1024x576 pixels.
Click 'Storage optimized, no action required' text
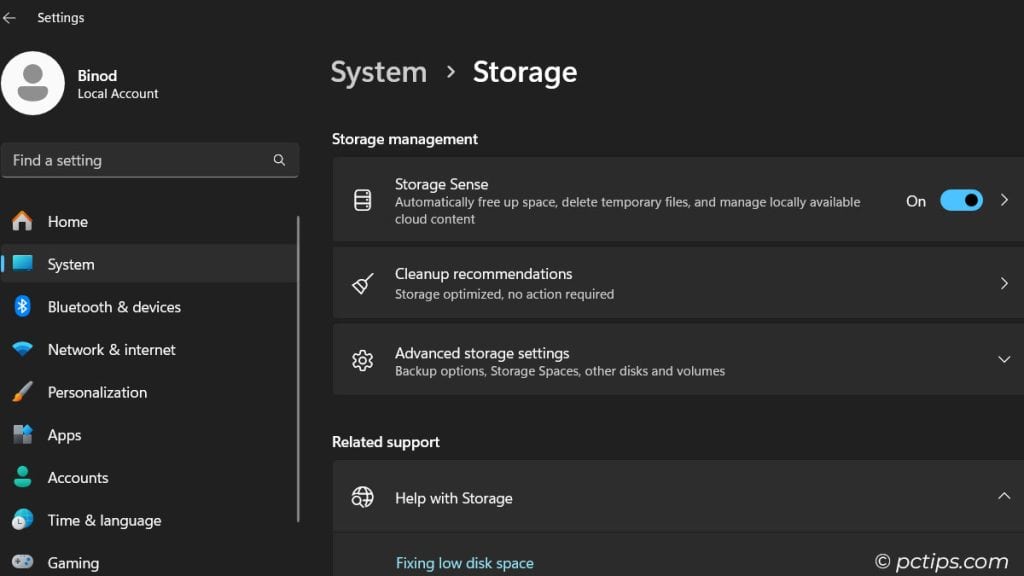point(504,294)
